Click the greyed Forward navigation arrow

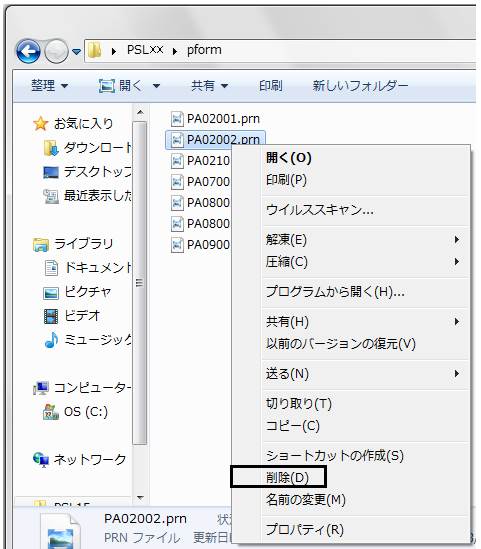56,51
